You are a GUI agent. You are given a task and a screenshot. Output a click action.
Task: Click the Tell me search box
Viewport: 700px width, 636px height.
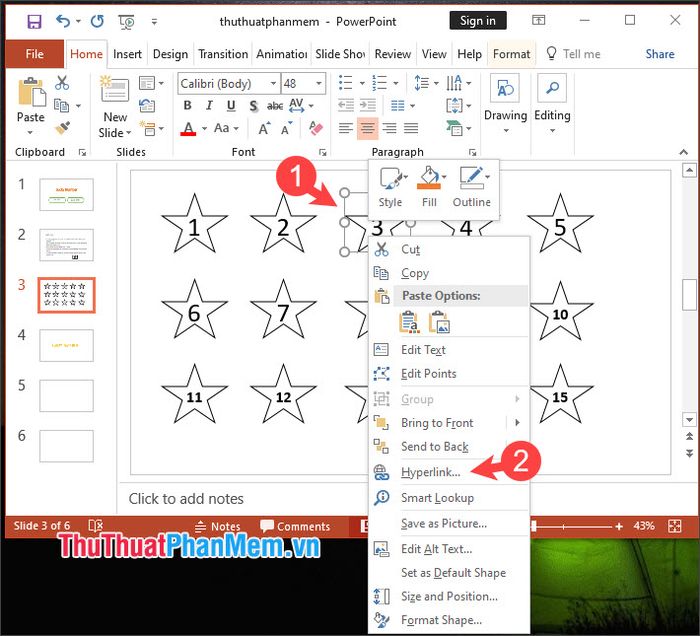[574, 54]
